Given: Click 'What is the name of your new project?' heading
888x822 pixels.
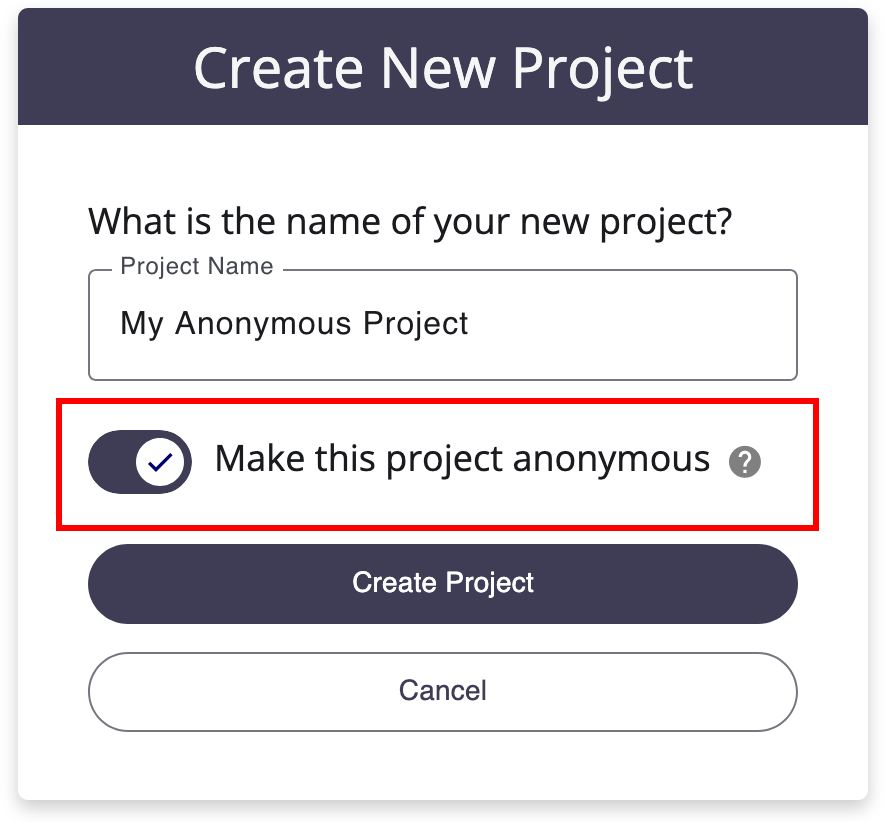Looking at the screenshot, I should [x=410, y=222].
